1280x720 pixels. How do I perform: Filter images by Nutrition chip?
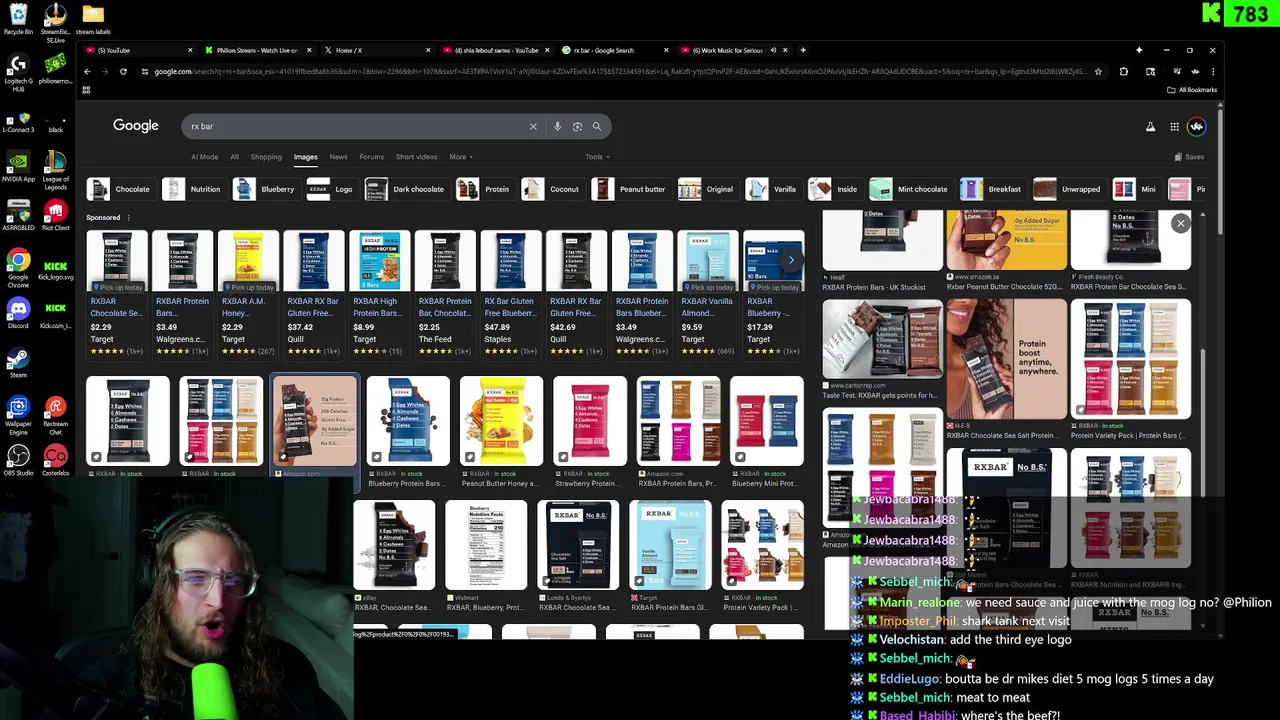(193, 189)
